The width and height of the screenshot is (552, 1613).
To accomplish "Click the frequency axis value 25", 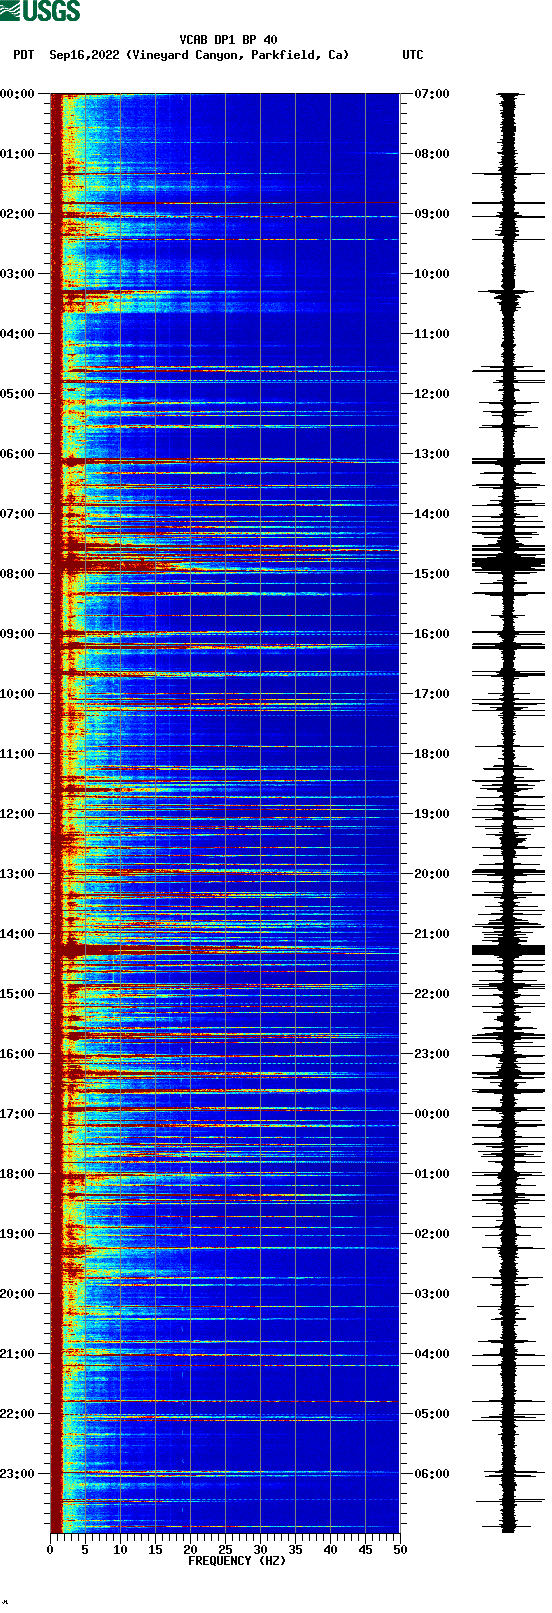I will (225, 1550).
